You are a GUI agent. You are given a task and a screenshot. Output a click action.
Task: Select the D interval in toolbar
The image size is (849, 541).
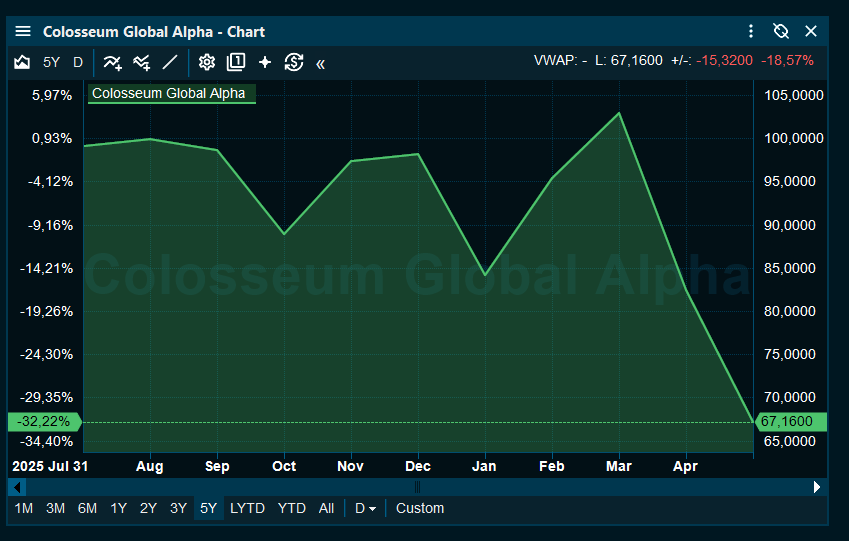[x=78, y=62]
